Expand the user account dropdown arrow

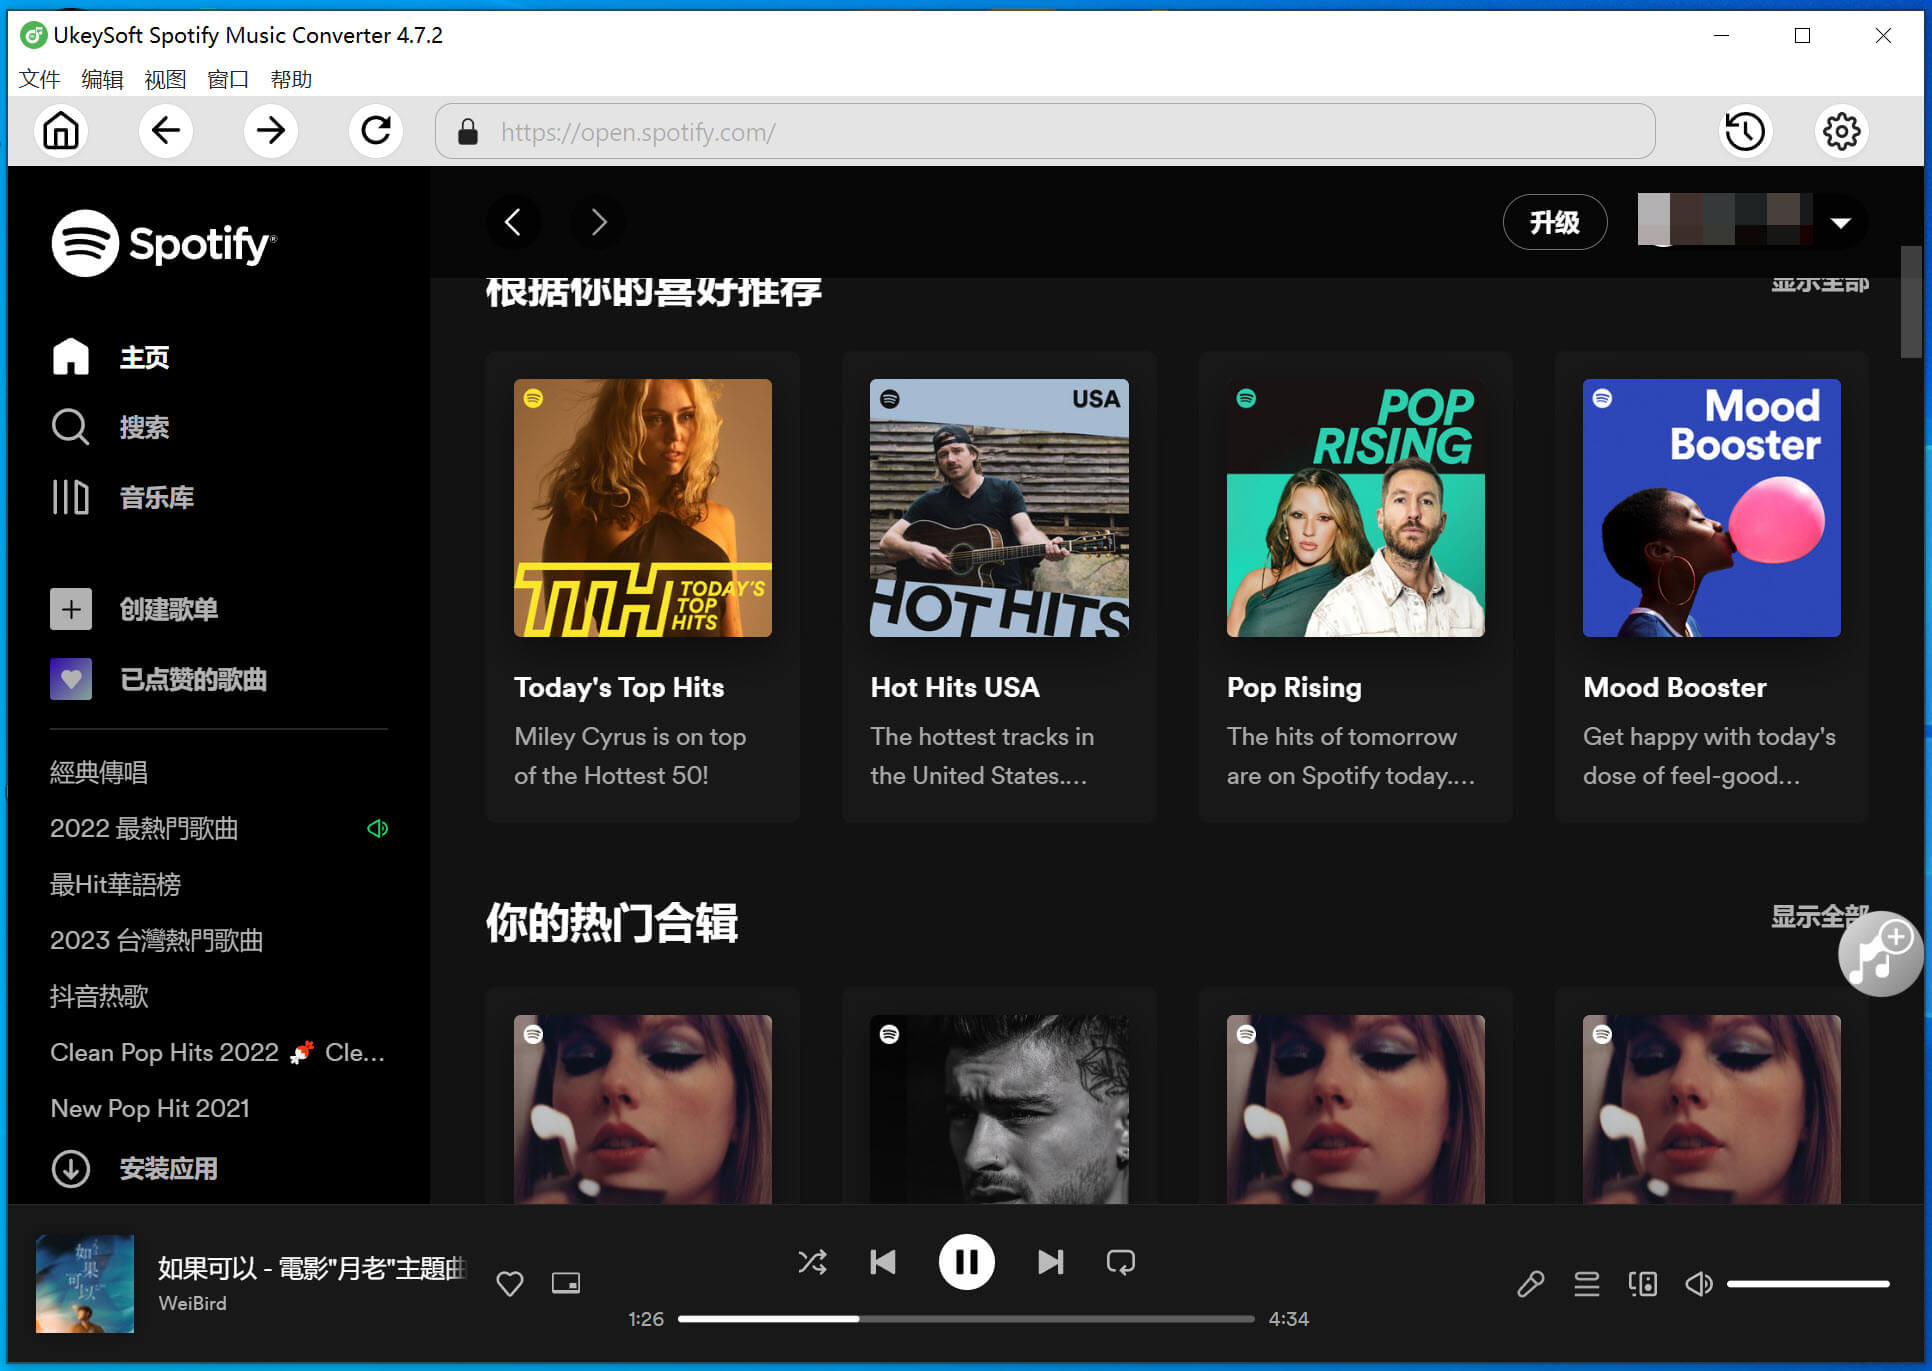tap(1841, 223)
